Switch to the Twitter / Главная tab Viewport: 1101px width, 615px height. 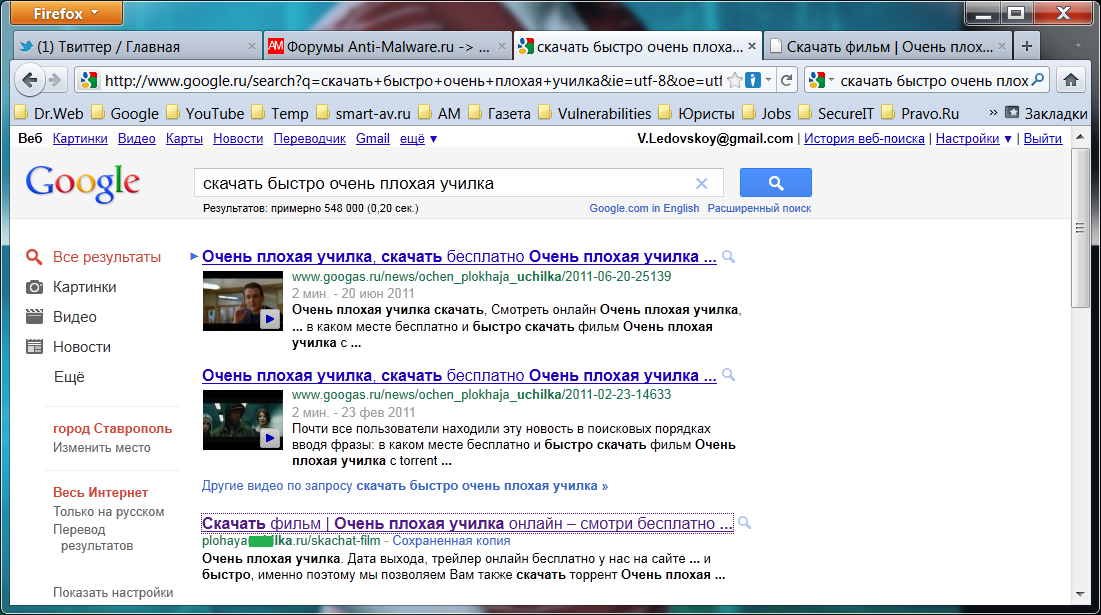(137, 47)
